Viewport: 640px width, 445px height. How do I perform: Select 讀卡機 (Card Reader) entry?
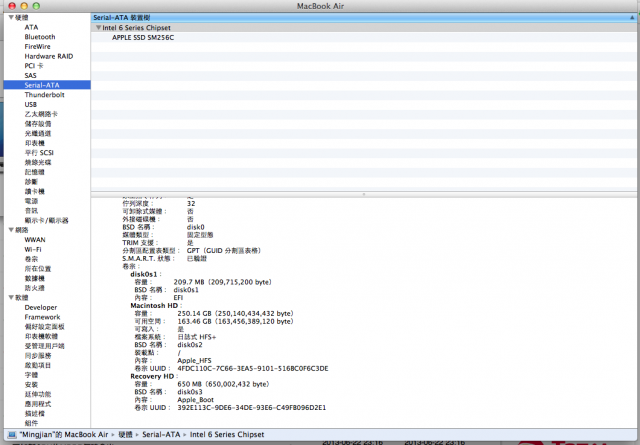pos(34,191)
